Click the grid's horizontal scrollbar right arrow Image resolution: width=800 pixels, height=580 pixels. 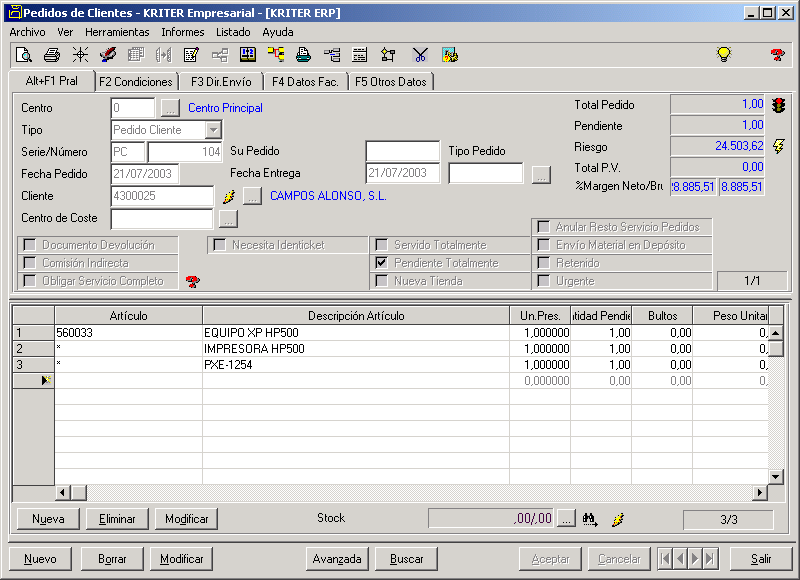pyautogui.click(x=759, y=492)
